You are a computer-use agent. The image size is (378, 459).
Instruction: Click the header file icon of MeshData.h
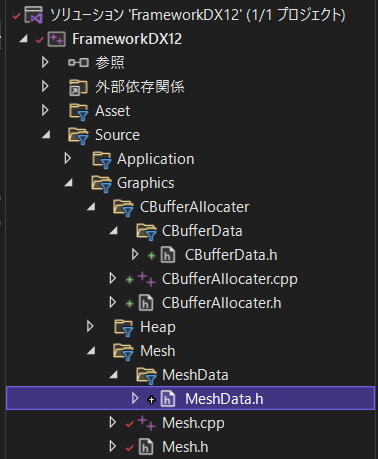168,399
